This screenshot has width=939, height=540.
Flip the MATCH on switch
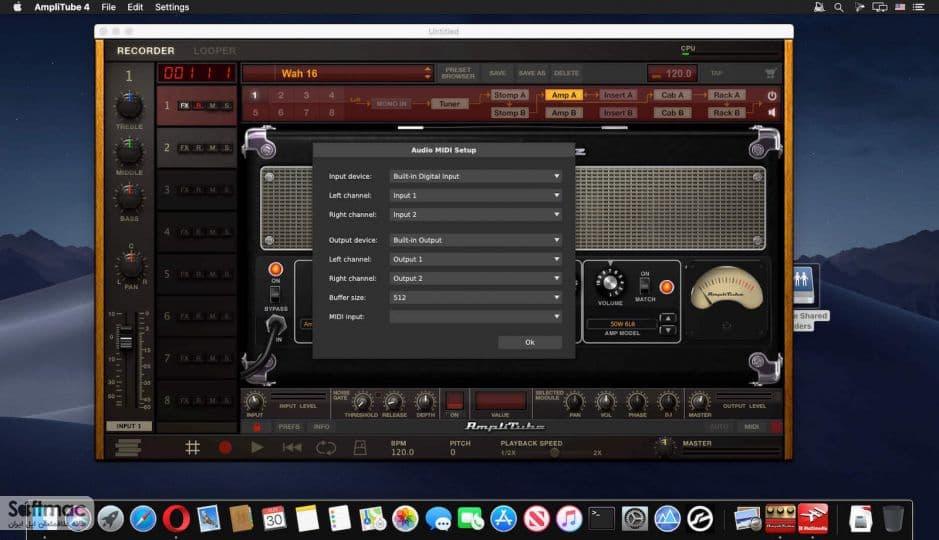pyautogui.click(x=644, y=285)
